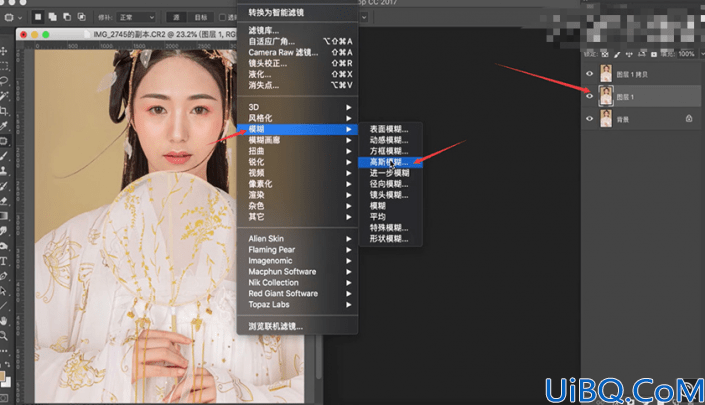
Task: Select the Sponge tool
Action: (4, 246)
